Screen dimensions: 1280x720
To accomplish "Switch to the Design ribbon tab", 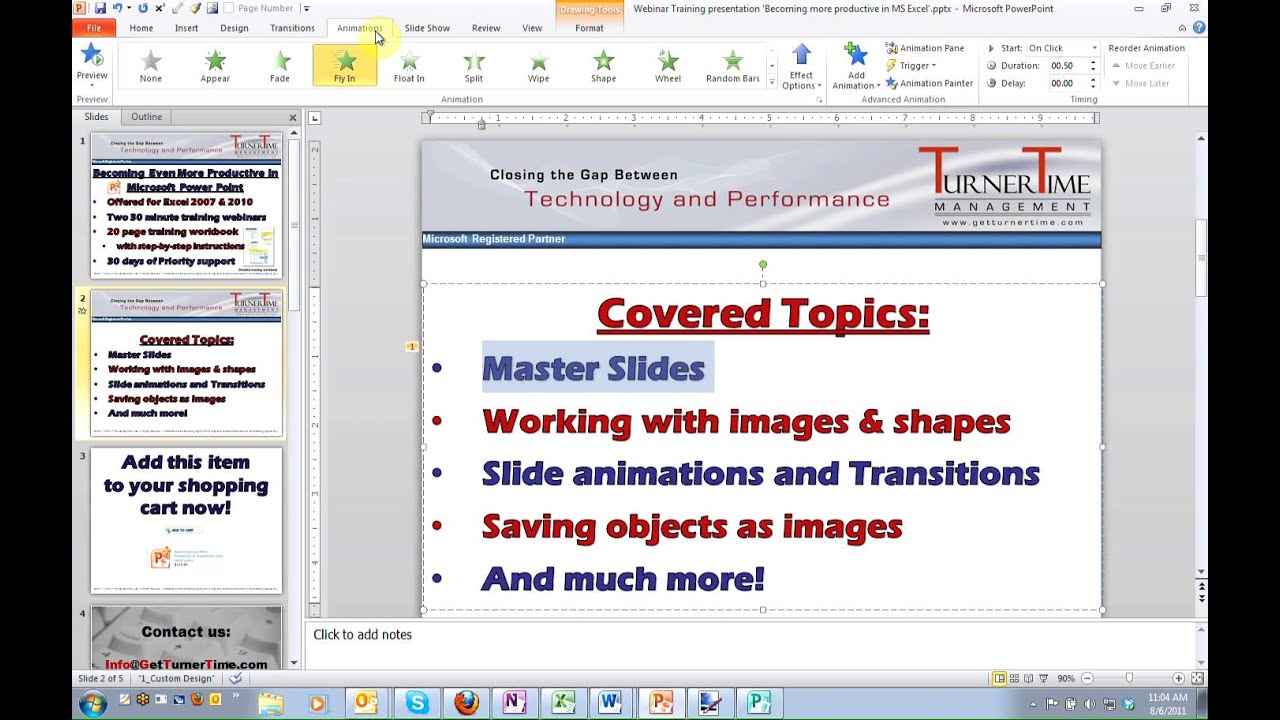I will click(x=234, y=28).
